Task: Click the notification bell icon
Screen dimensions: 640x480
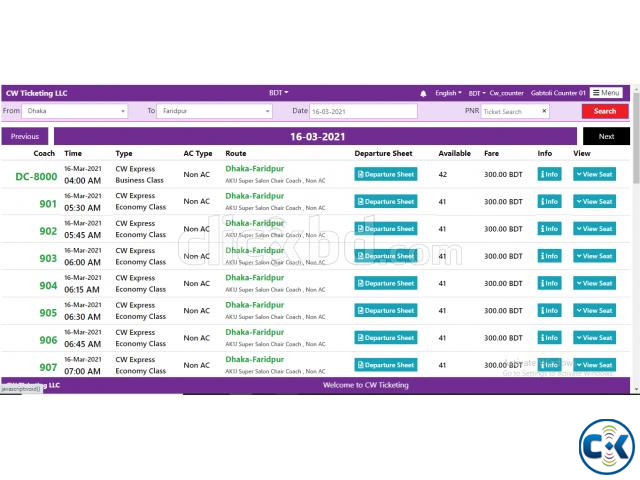Action: point(423,93)
